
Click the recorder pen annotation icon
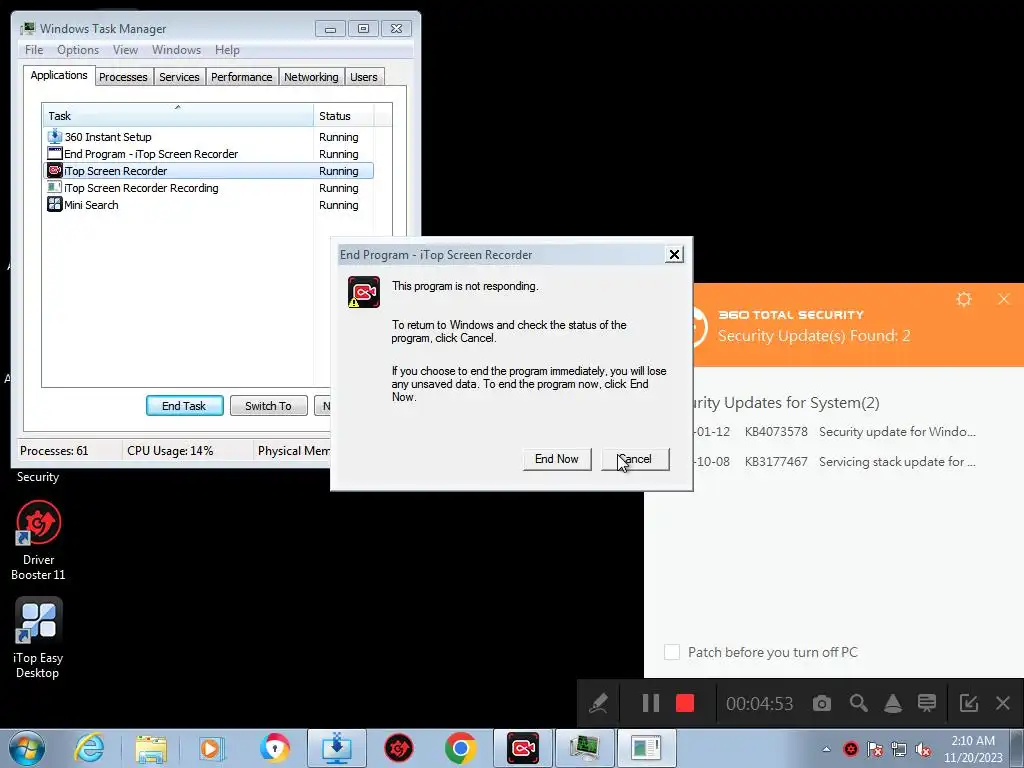pyautogui.click(x=598, y=703)
